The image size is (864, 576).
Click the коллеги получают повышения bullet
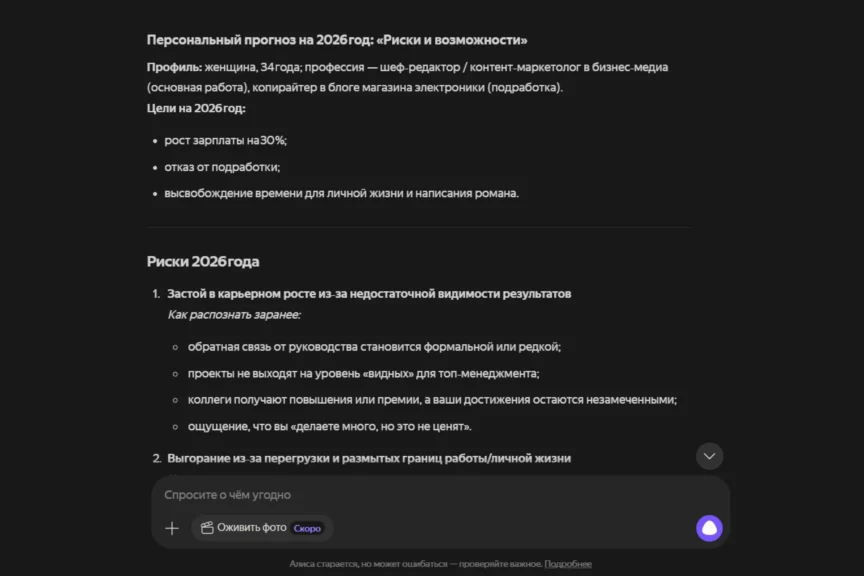click(x=432, y=400)
